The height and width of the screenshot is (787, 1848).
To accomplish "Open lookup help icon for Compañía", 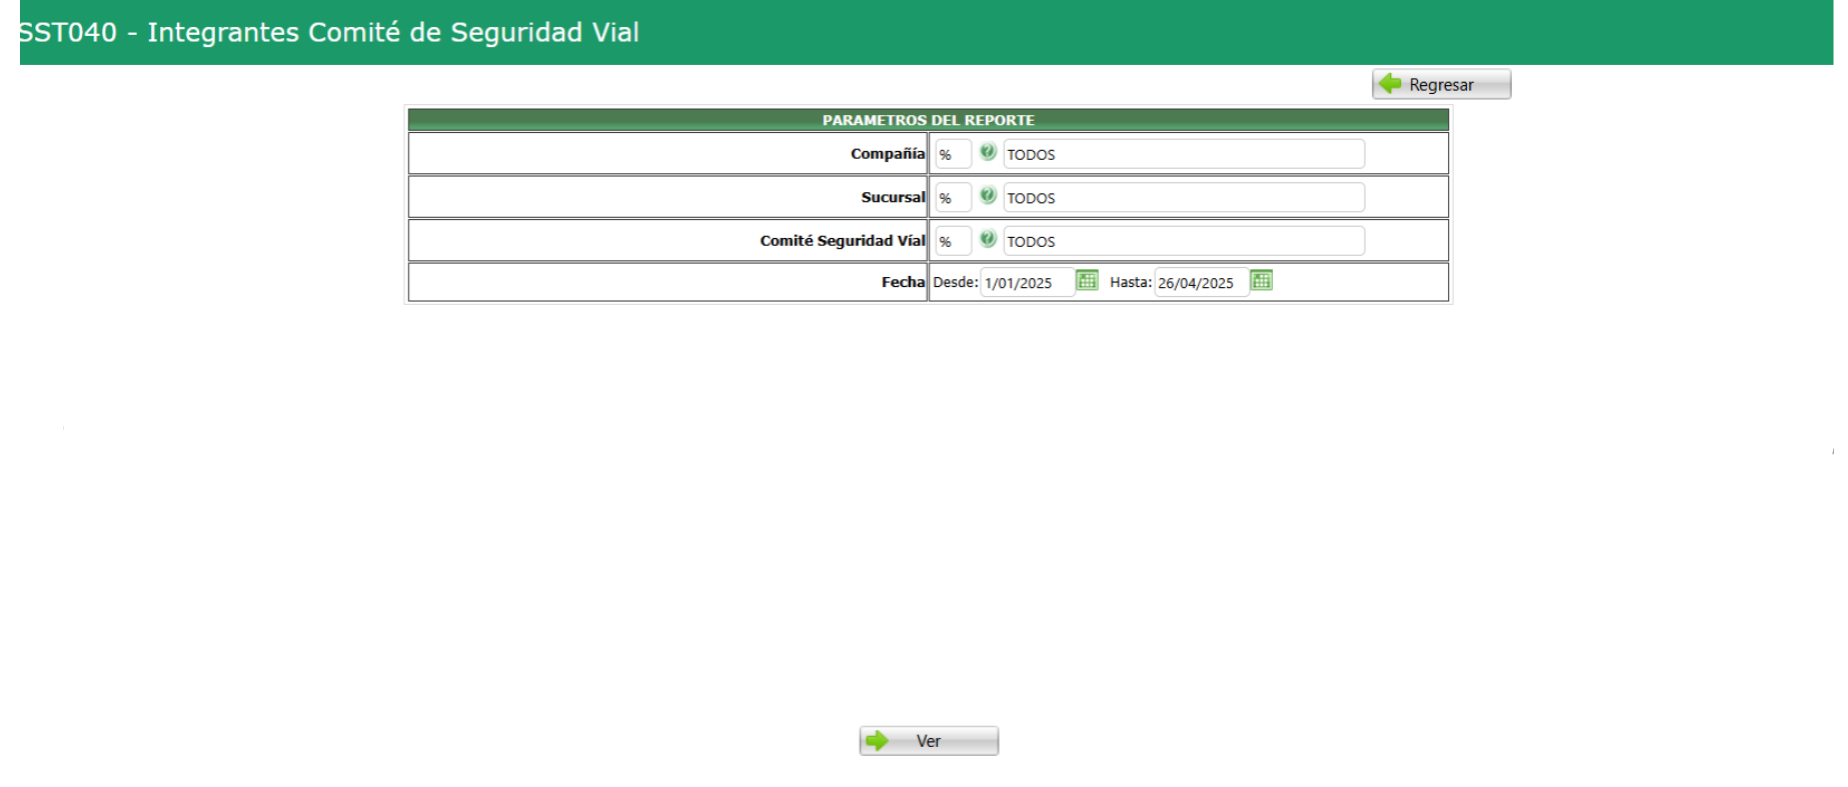I will point(988,152).
